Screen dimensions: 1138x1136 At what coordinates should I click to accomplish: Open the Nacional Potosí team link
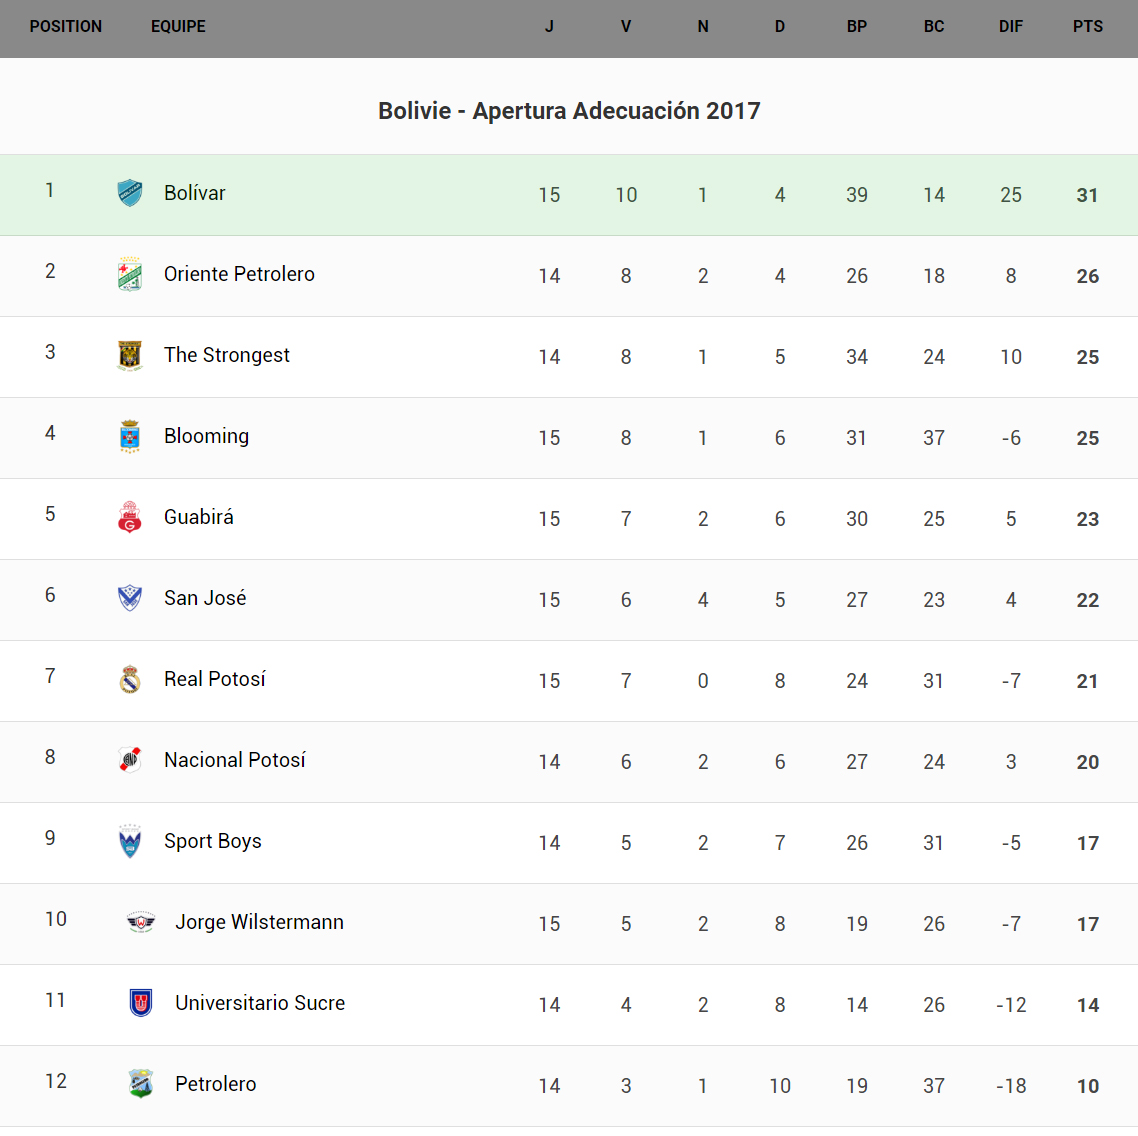coord(234,760)
